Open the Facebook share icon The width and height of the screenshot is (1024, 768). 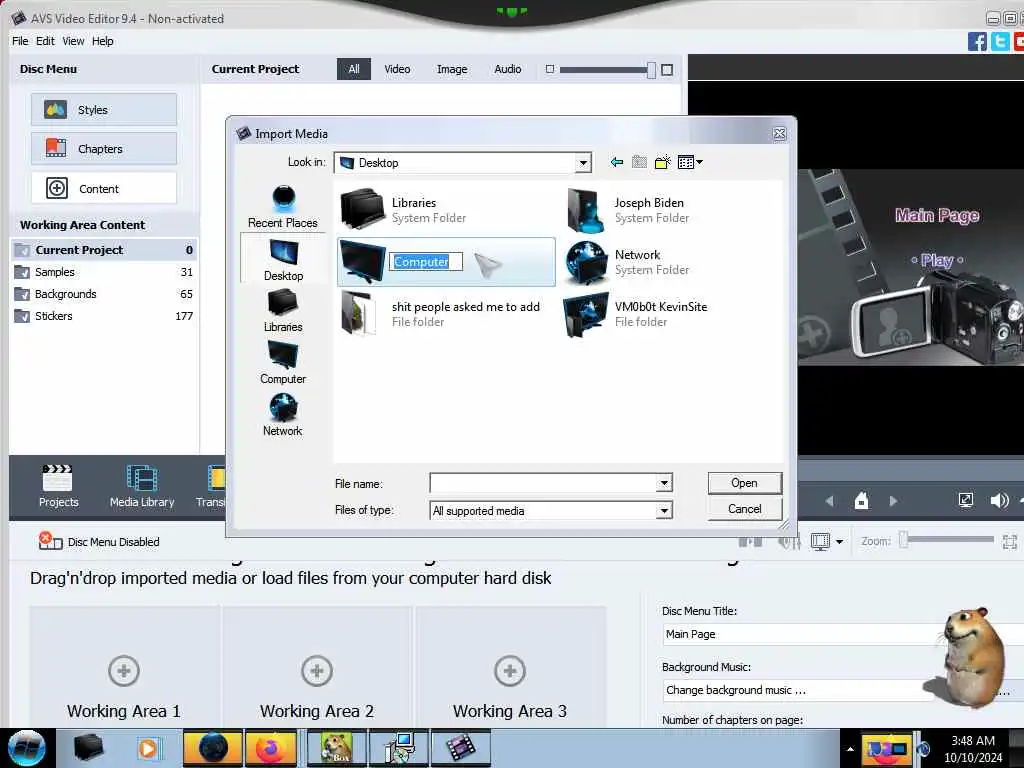tap(977, 41)
